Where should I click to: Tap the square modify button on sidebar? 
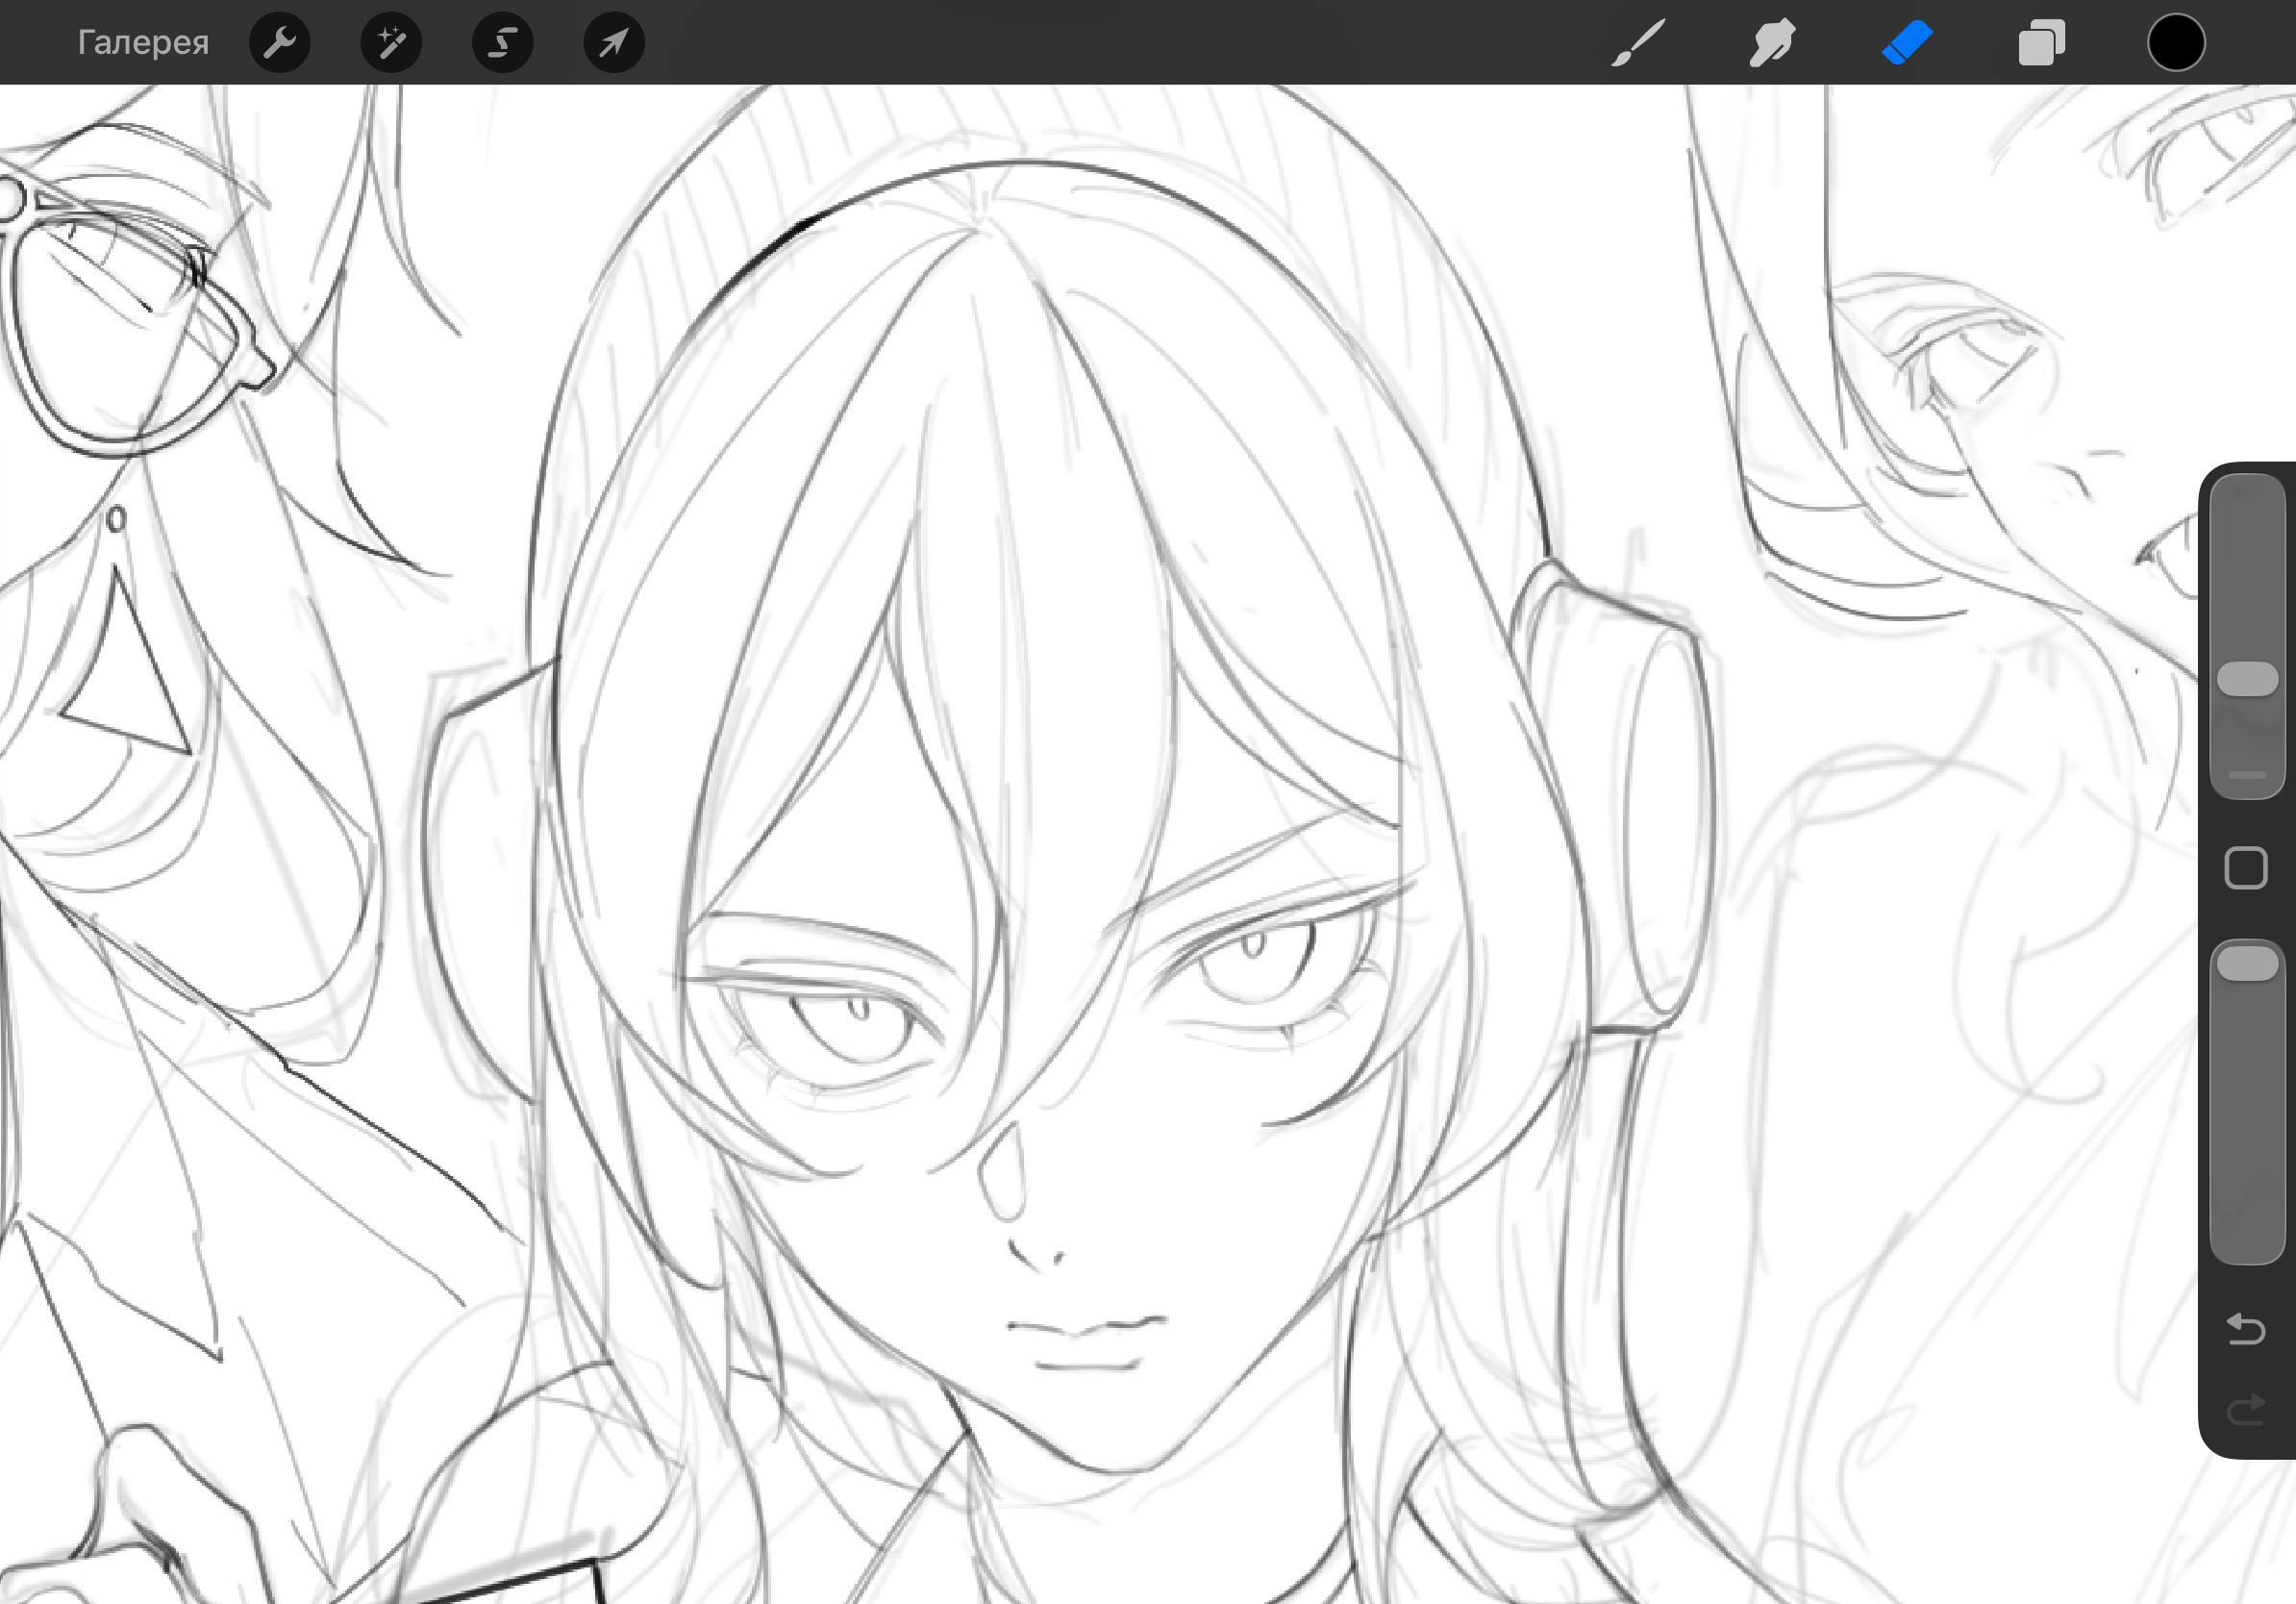pyautogui.click(x=2246, y=868)
